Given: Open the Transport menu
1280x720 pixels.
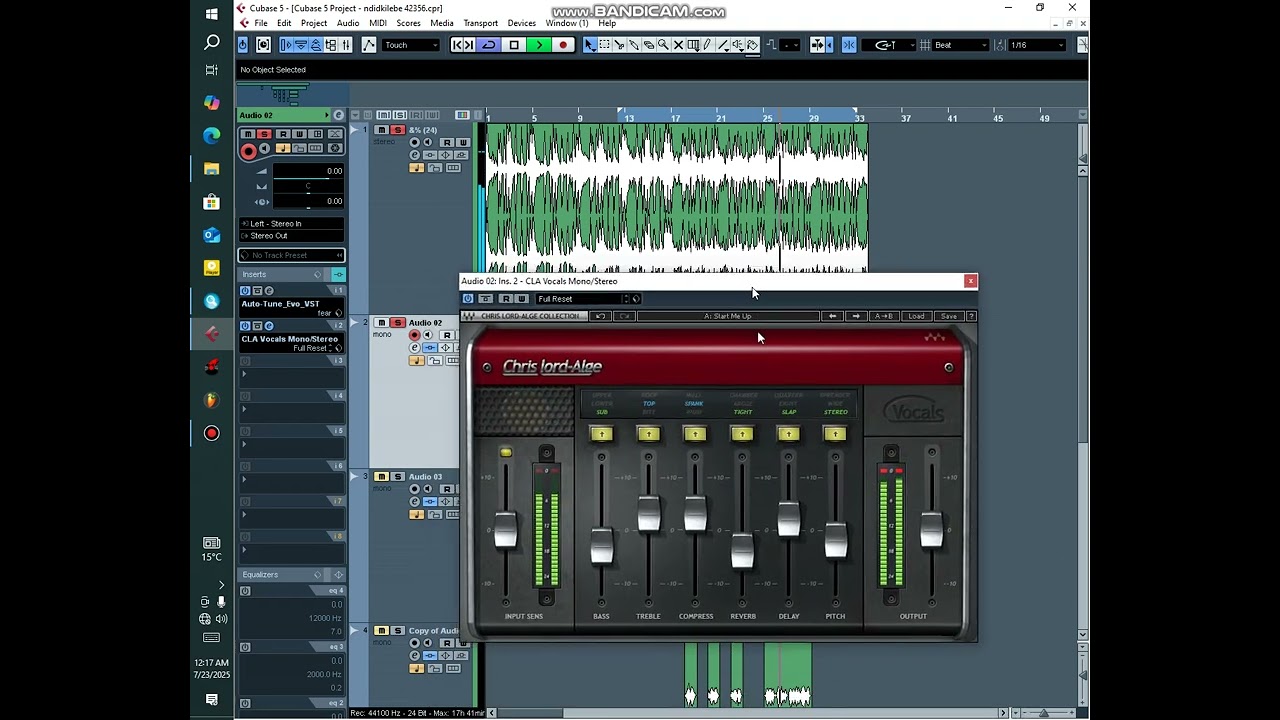Looking at the screenshot, I should tap(481, 23).
